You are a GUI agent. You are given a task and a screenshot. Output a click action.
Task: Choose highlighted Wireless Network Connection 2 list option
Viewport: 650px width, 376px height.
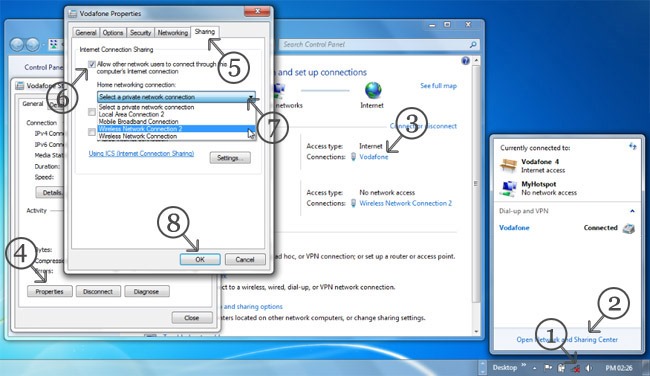click(176, 129)
